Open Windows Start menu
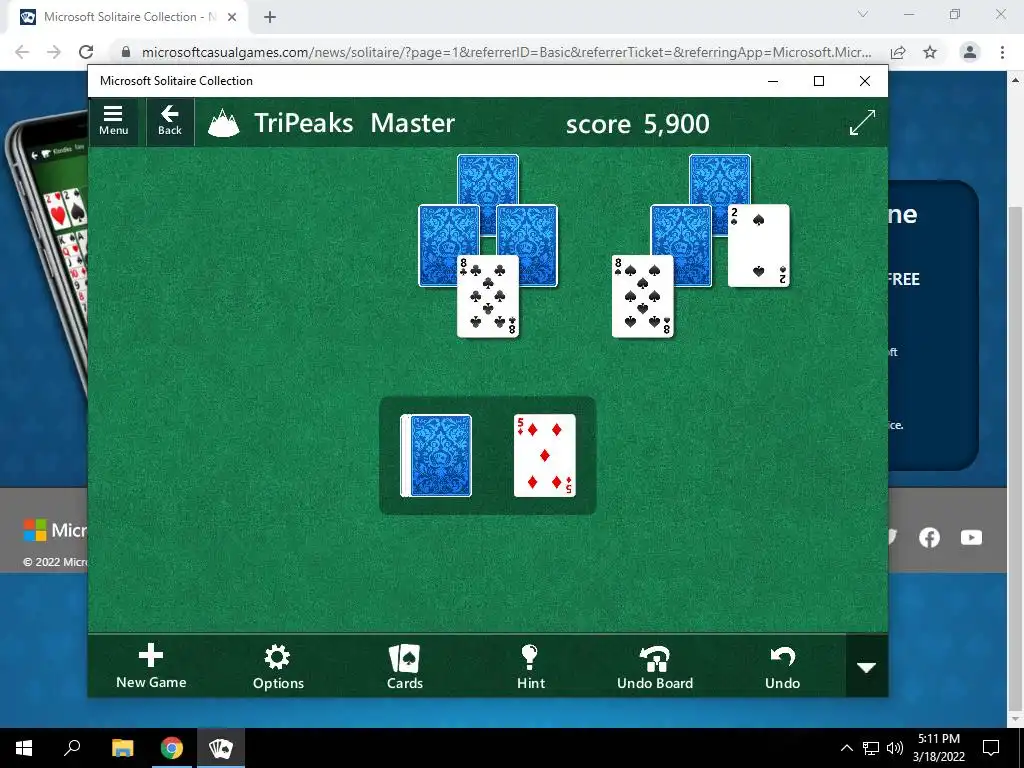 click(x=24, y=748)
